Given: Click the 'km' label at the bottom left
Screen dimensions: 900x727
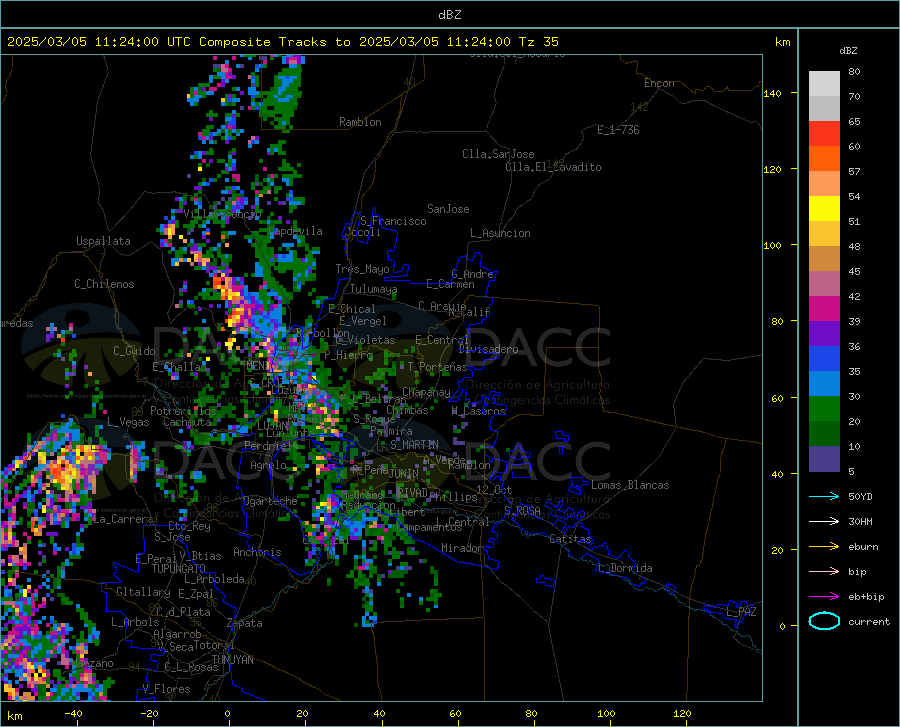Looking at the screenshot, I should [14, 716].
